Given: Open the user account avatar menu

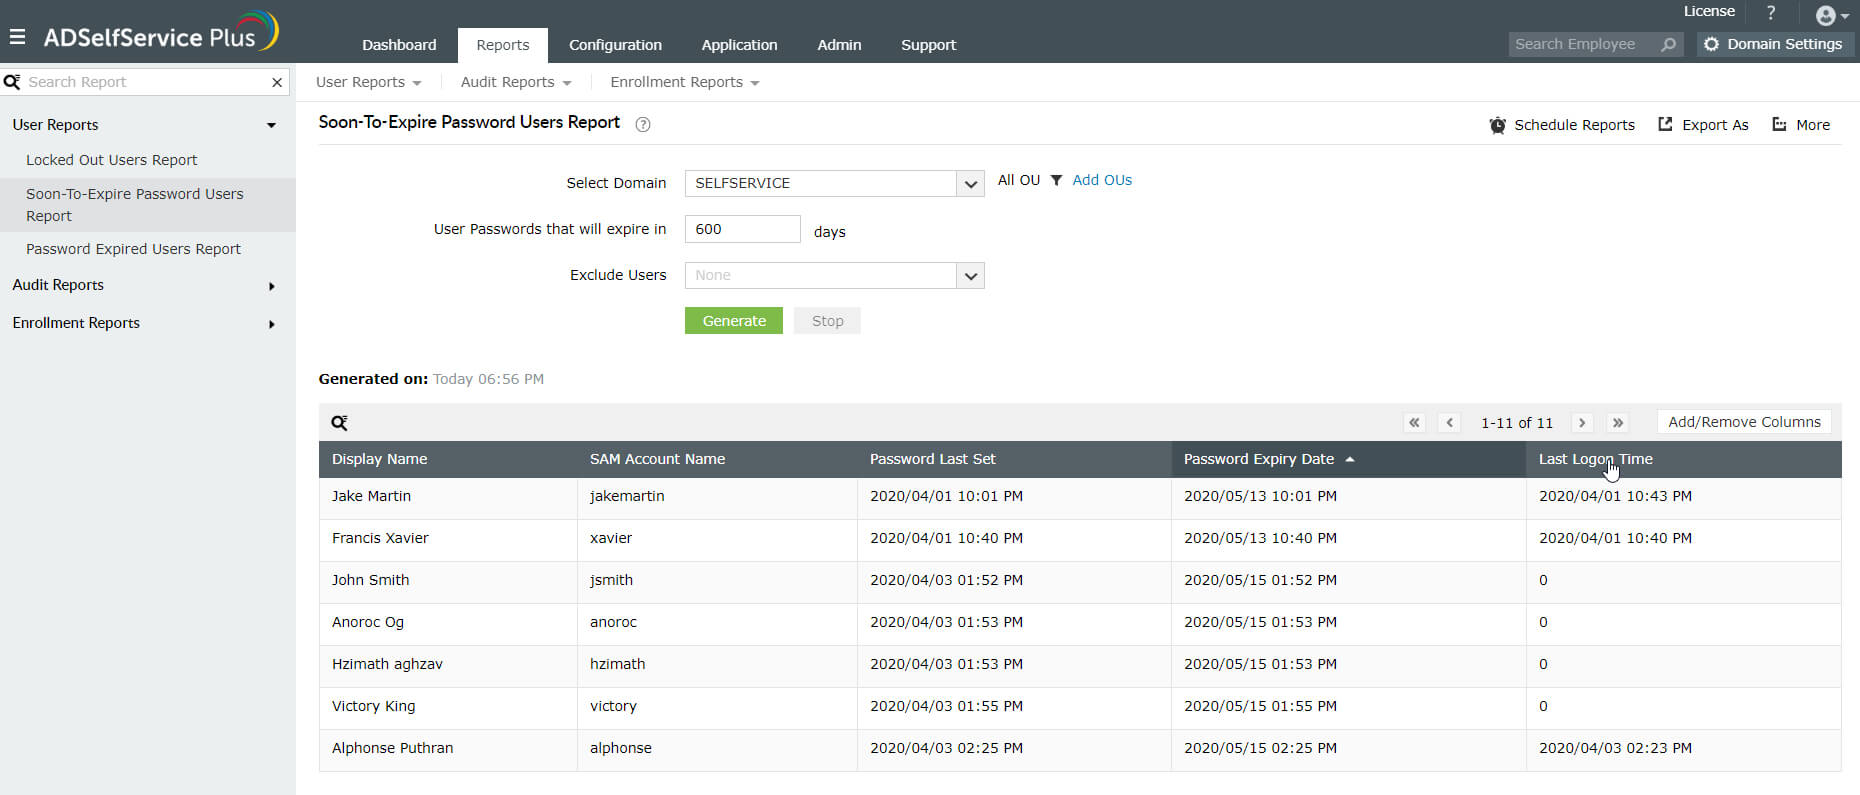Looking at the screenshot, I should (1830, 15).
